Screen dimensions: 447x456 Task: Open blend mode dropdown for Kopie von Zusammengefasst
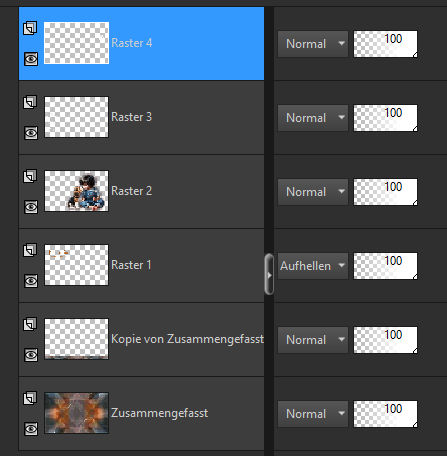(313, 340)
